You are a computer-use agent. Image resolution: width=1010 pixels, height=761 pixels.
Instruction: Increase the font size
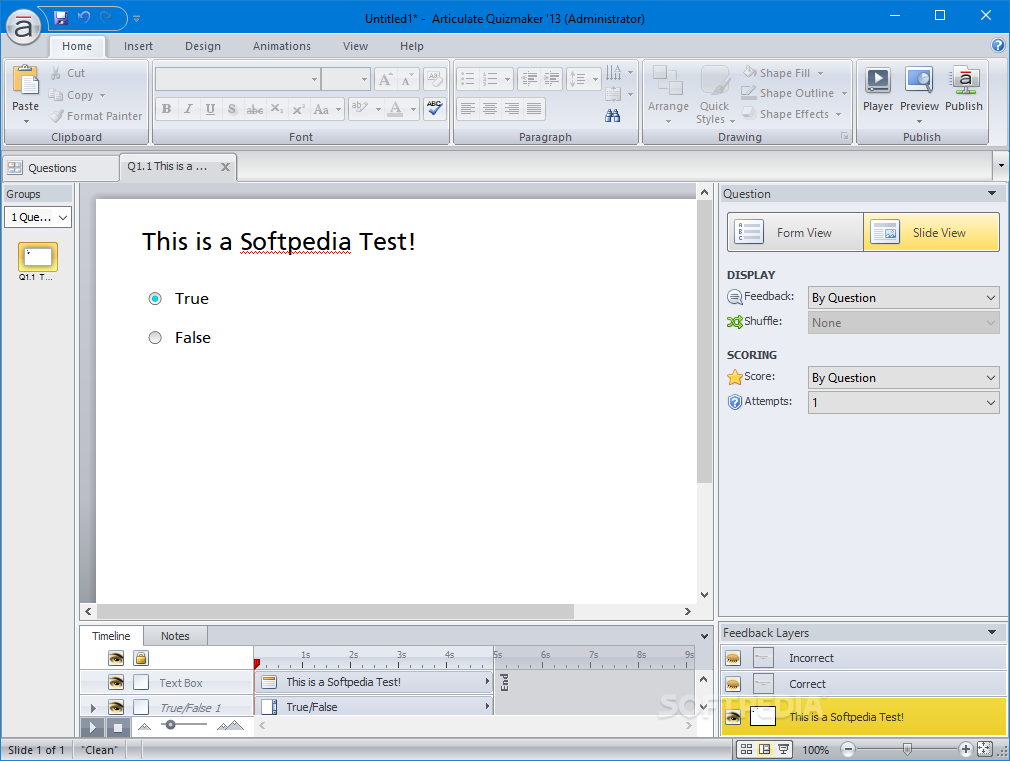coord(385,79)
